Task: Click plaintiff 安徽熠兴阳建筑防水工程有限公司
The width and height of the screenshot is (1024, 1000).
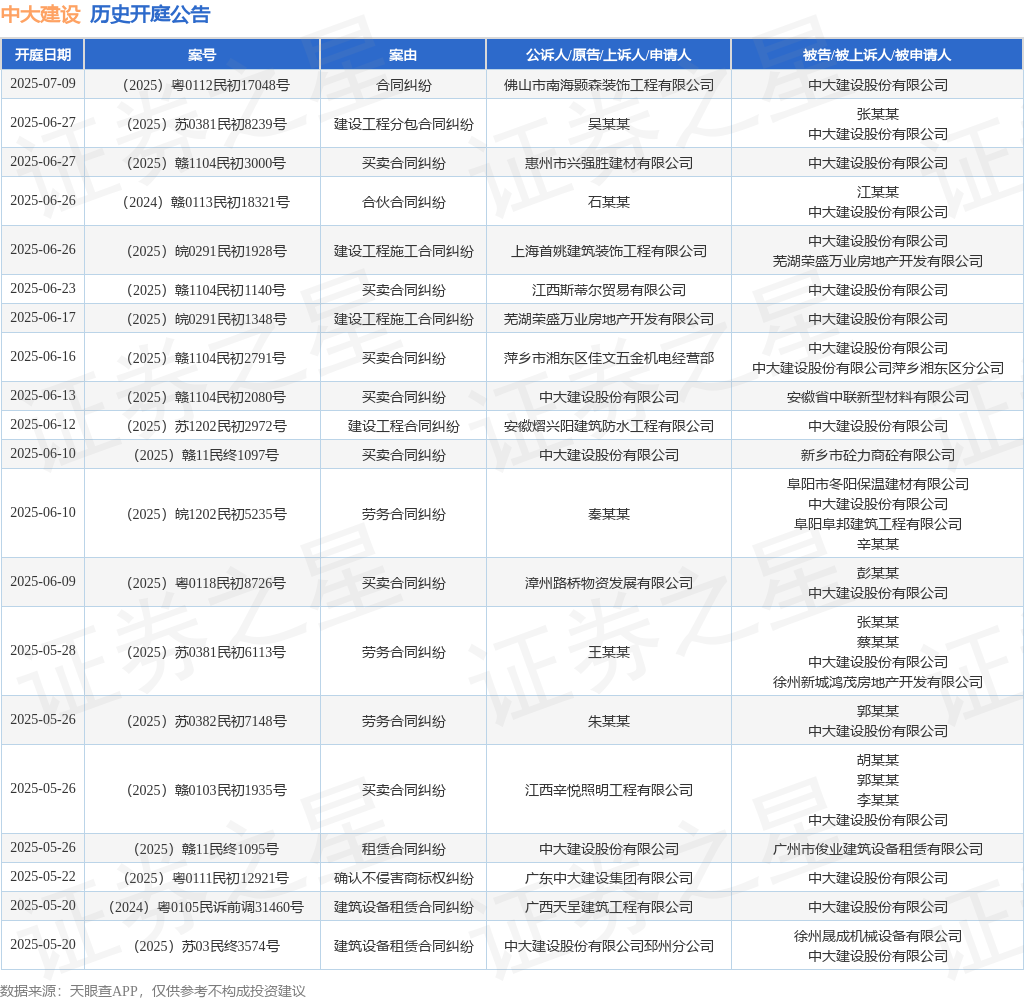Action: click(609, 427)
